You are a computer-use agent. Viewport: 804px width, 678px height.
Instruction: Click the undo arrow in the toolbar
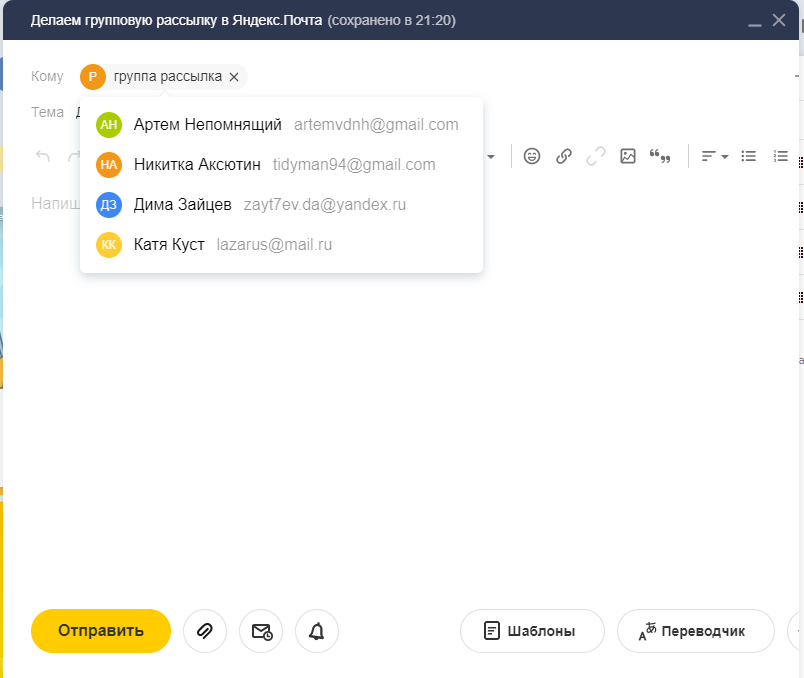[x=43, y=156]
